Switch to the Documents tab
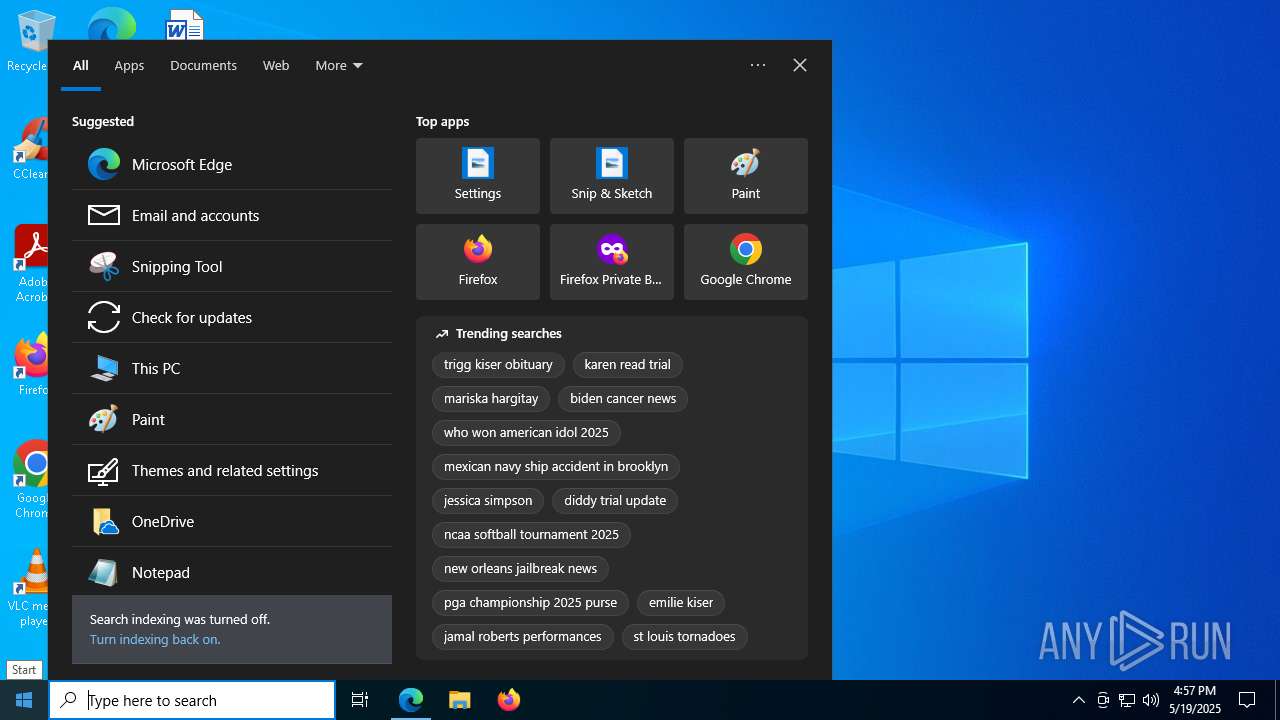Image resolution: width=1280 pixels, height=720 pixels. click(203, 66)
